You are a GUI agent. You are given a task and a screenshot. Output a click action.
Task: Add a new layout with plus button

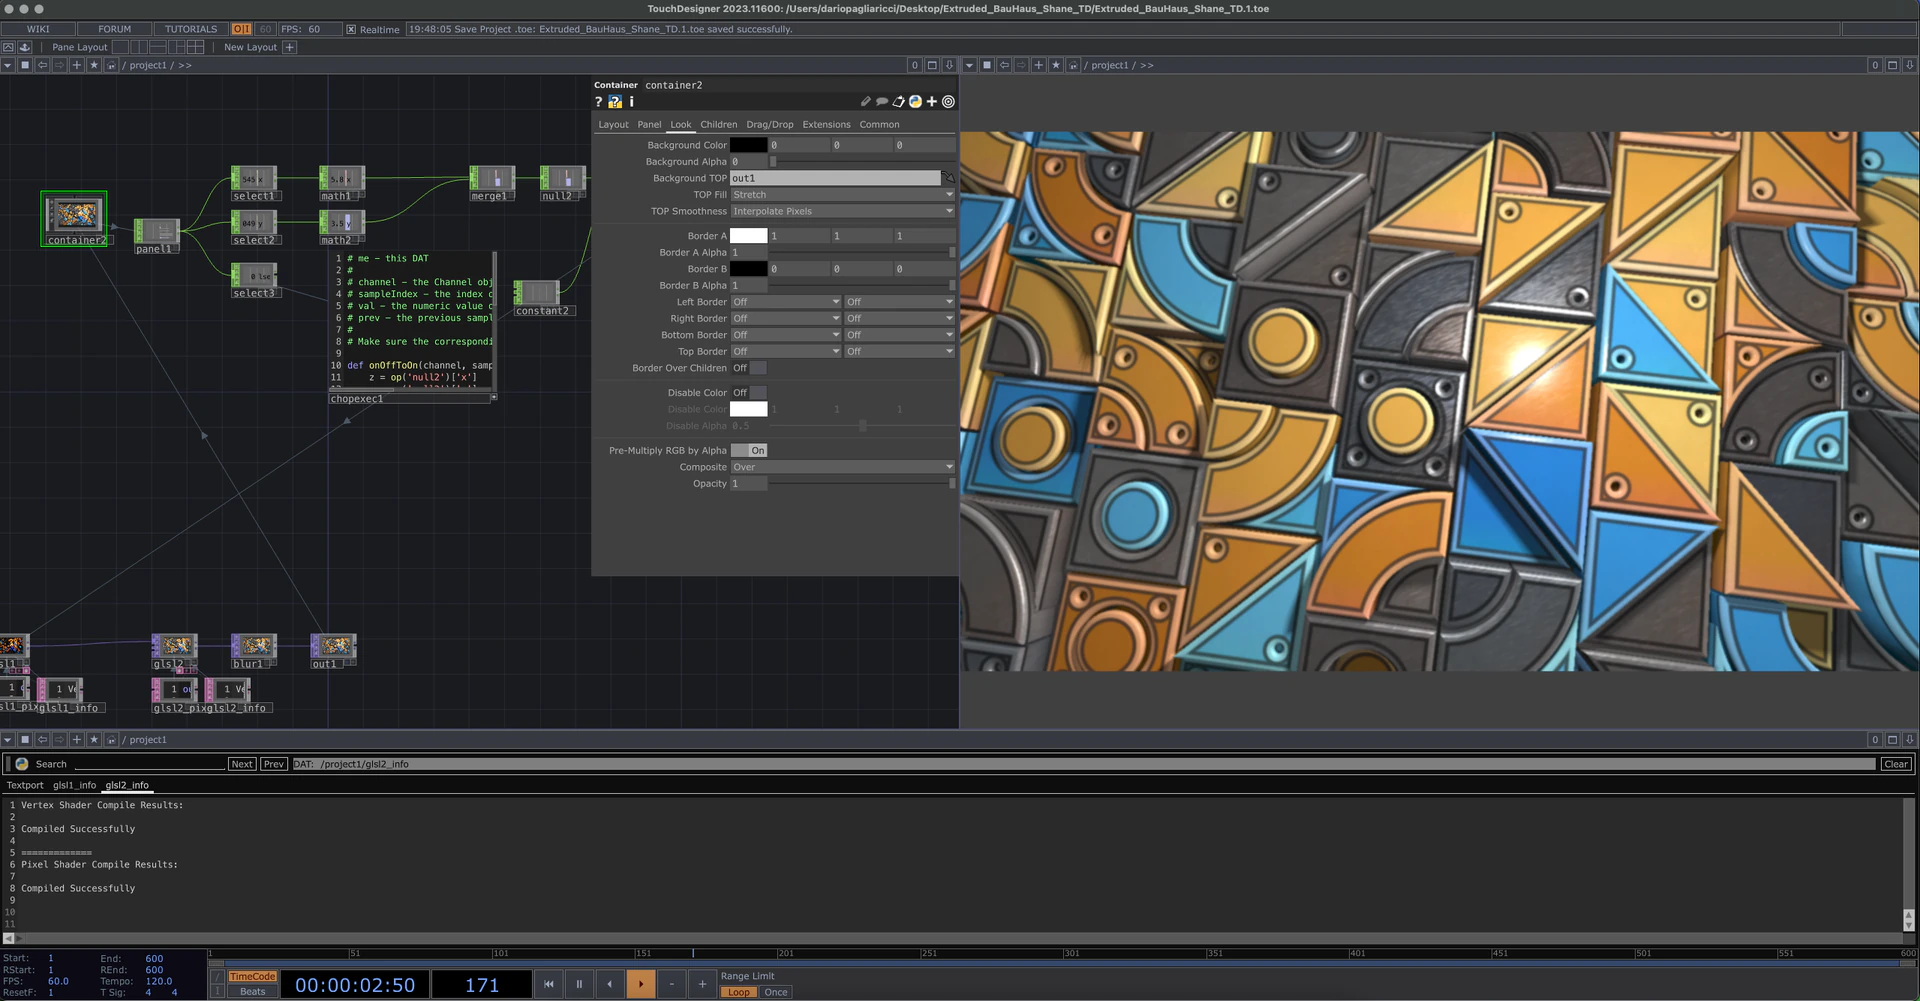pyautogui.click(x=290, y=47)
